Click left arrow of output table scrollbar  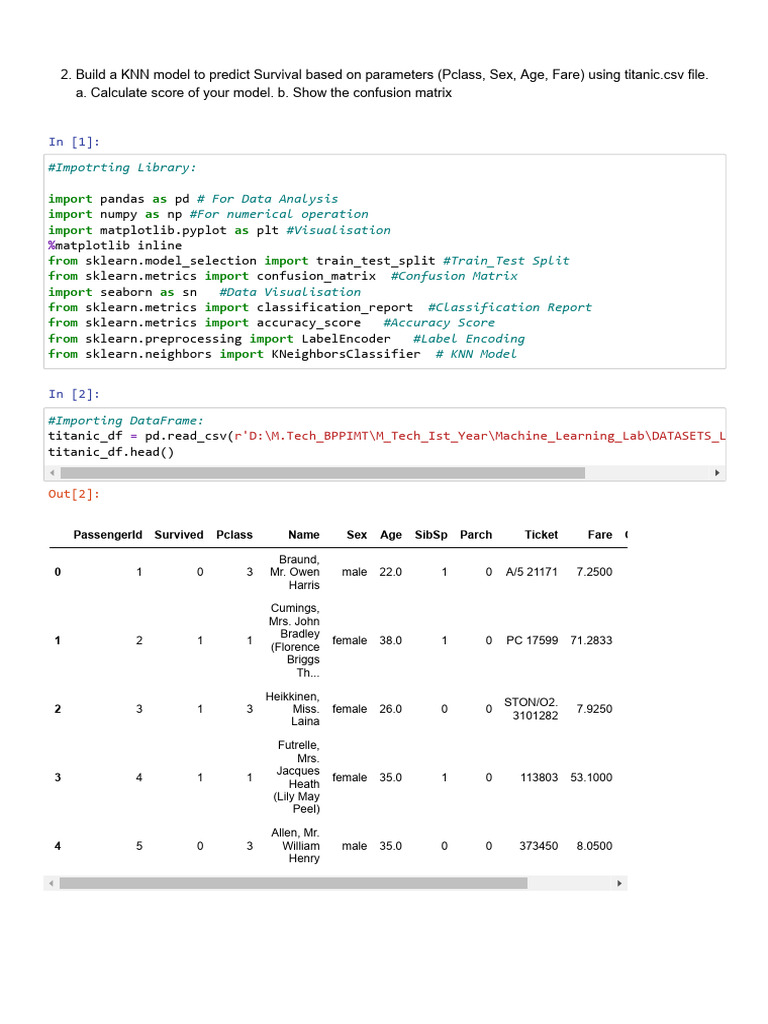tap(52, 884)
